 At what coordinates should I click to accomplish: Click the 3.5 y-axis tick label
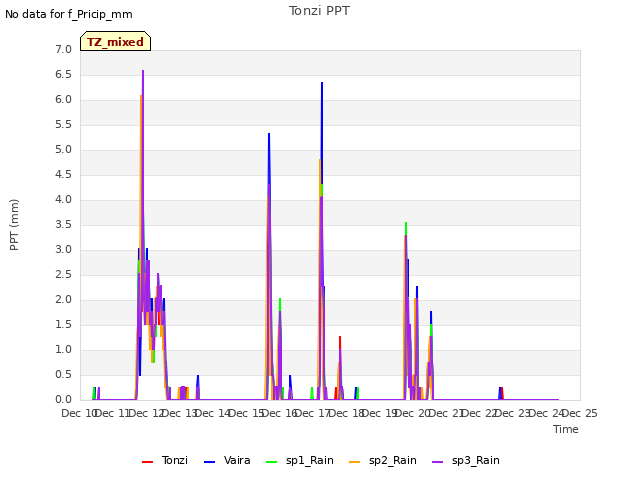(x=64, y=224)
